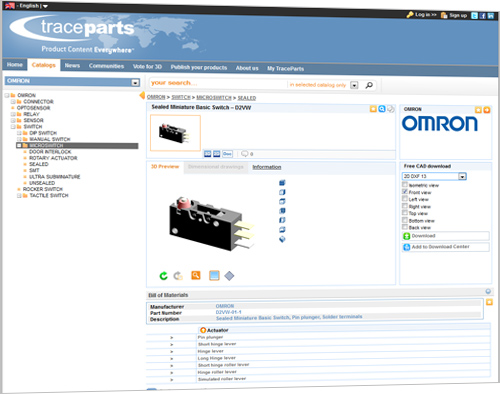
Task: Uncheck the Front view checkbox
Action: pos(405,192)
